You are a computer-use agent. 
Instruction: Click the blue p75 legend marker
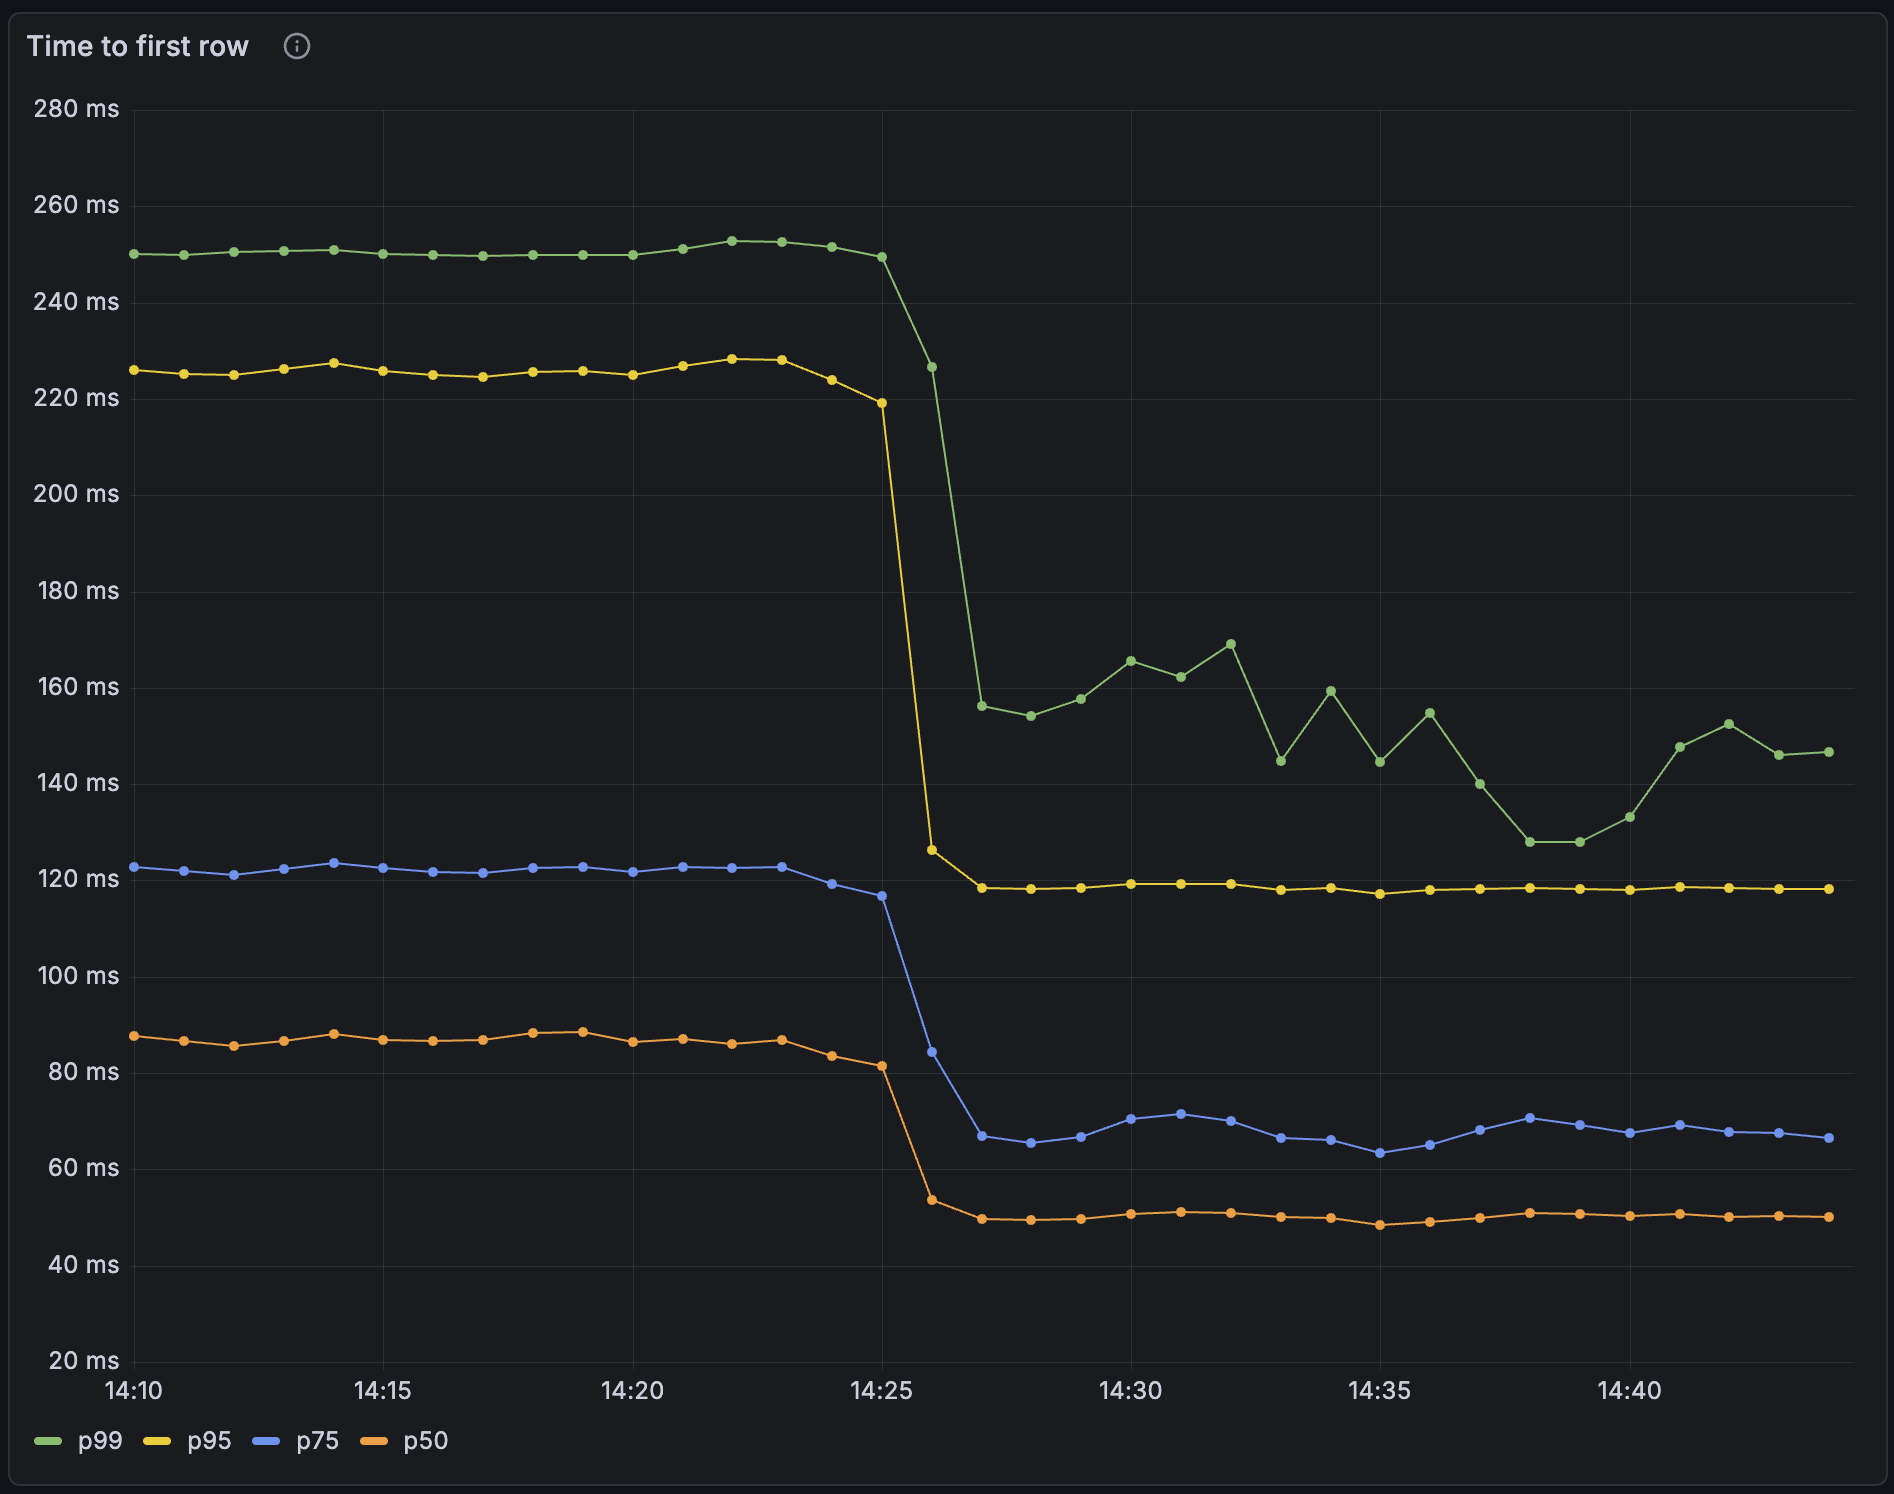[265, 1441]
